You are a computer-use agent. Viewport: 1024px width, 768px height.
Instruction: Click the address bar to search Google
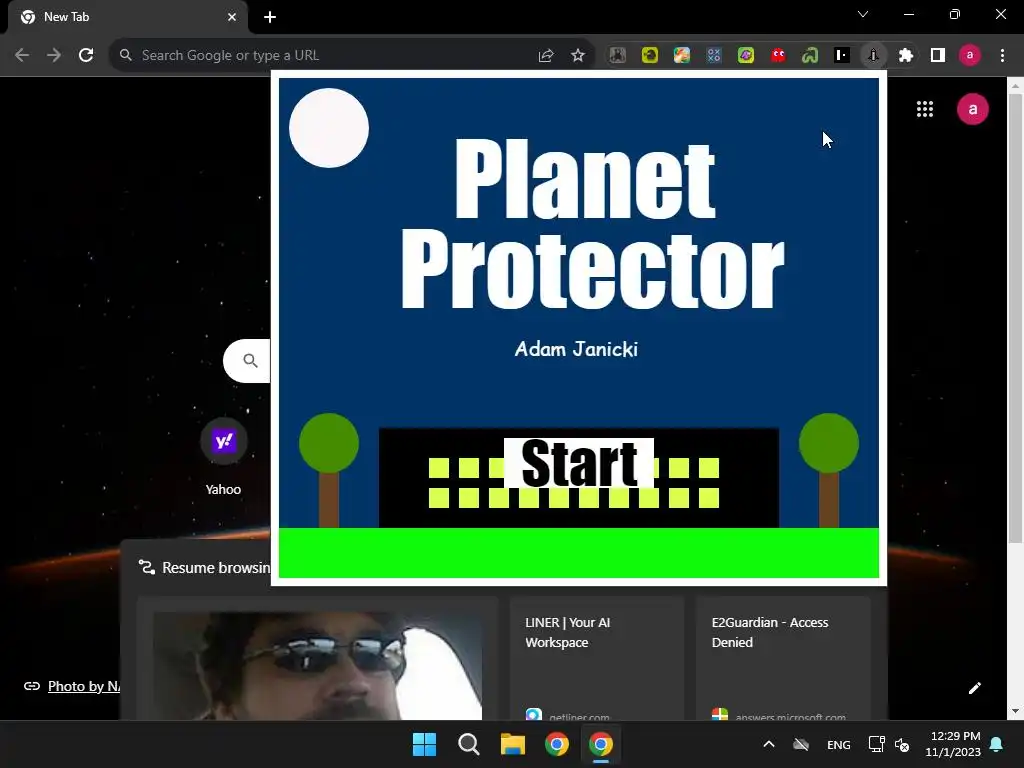pos(327,56)
